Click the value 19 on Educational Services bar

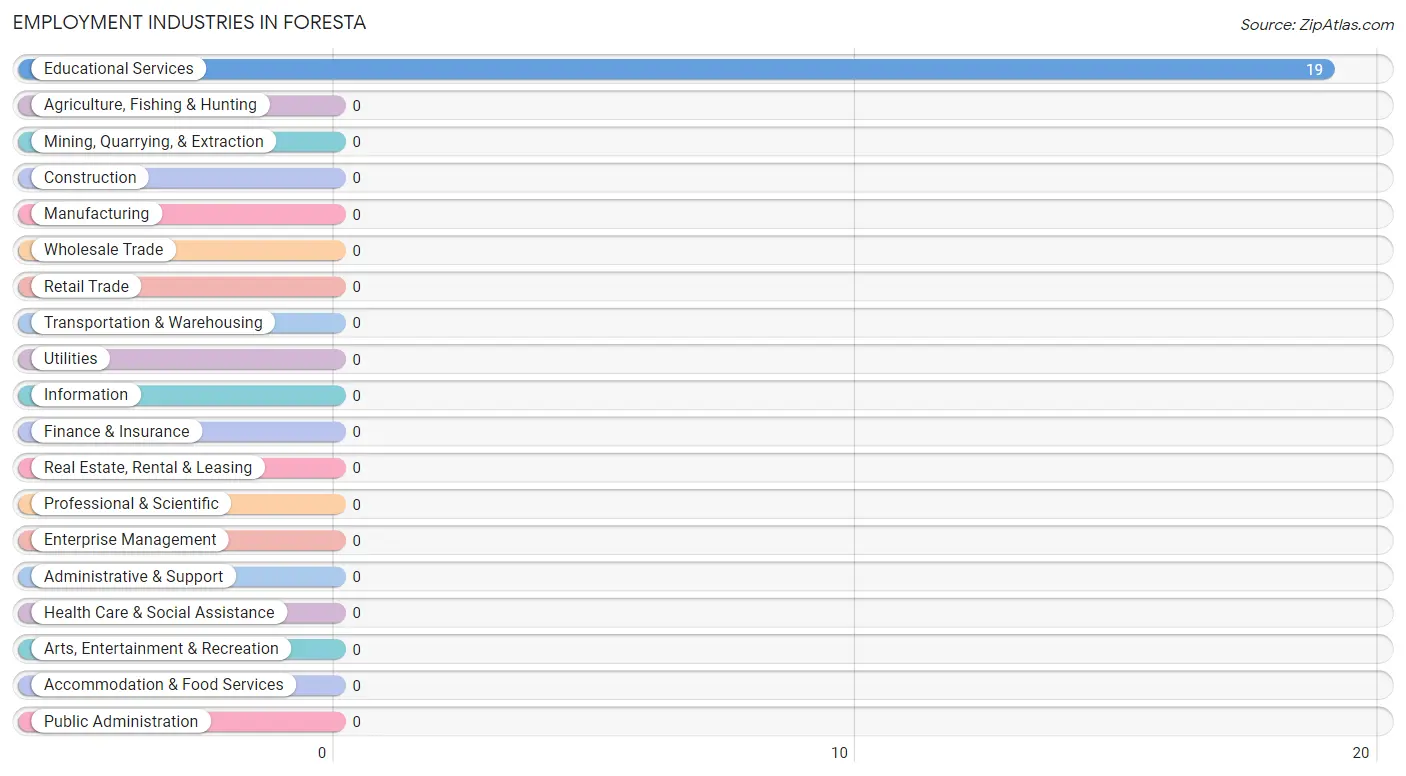pos(1314,70)
